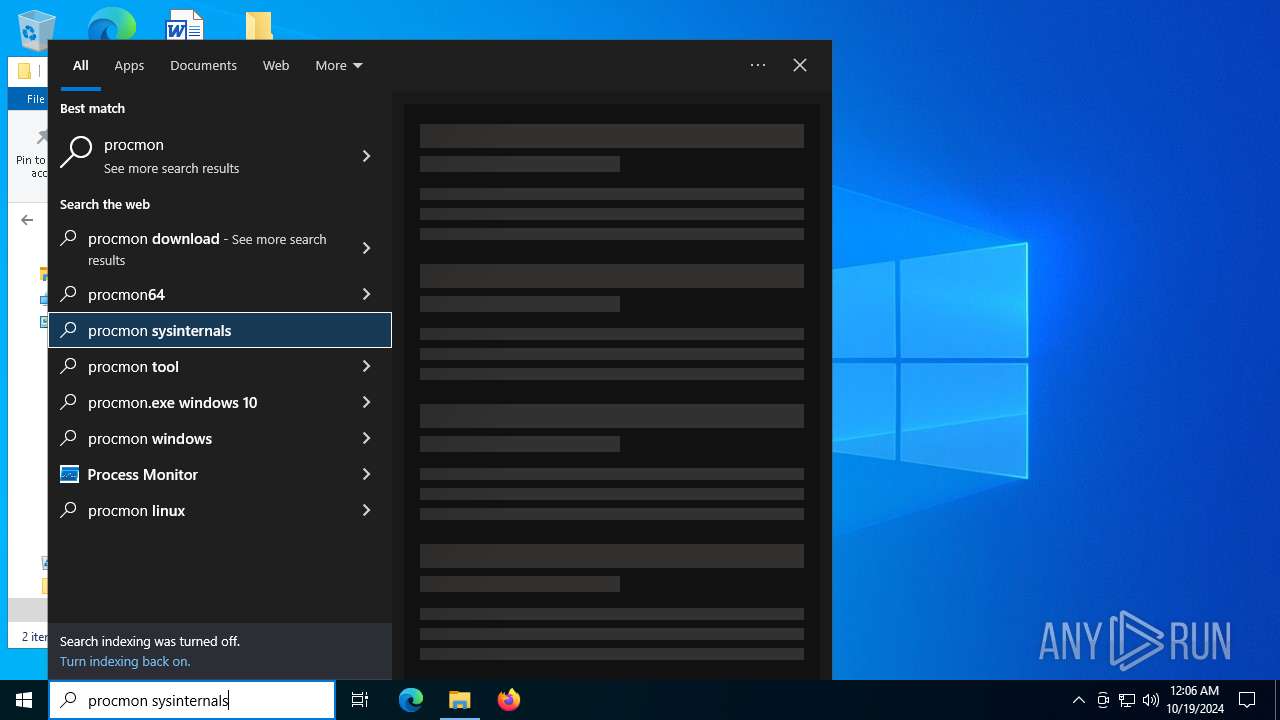Open the clock and date flyout
The image size is (1280, 720).
[1194, 700]
